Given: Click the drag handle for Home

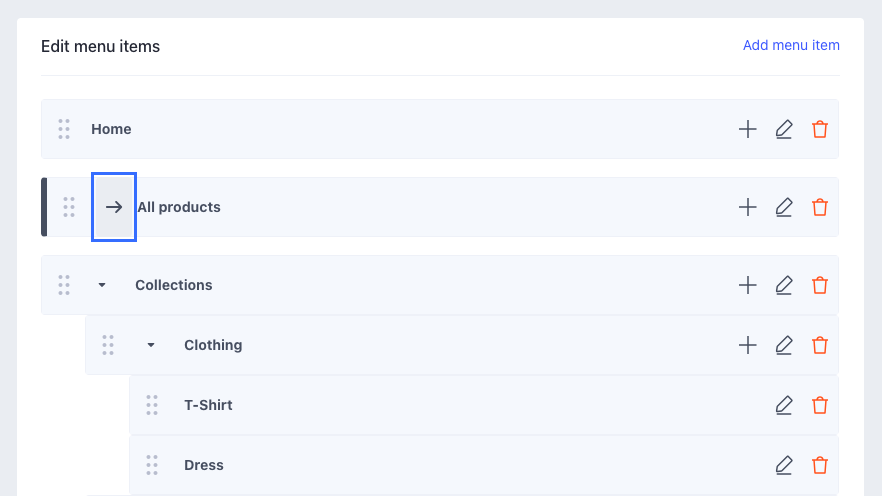Looking at the screenshot, I should point(64,129).
